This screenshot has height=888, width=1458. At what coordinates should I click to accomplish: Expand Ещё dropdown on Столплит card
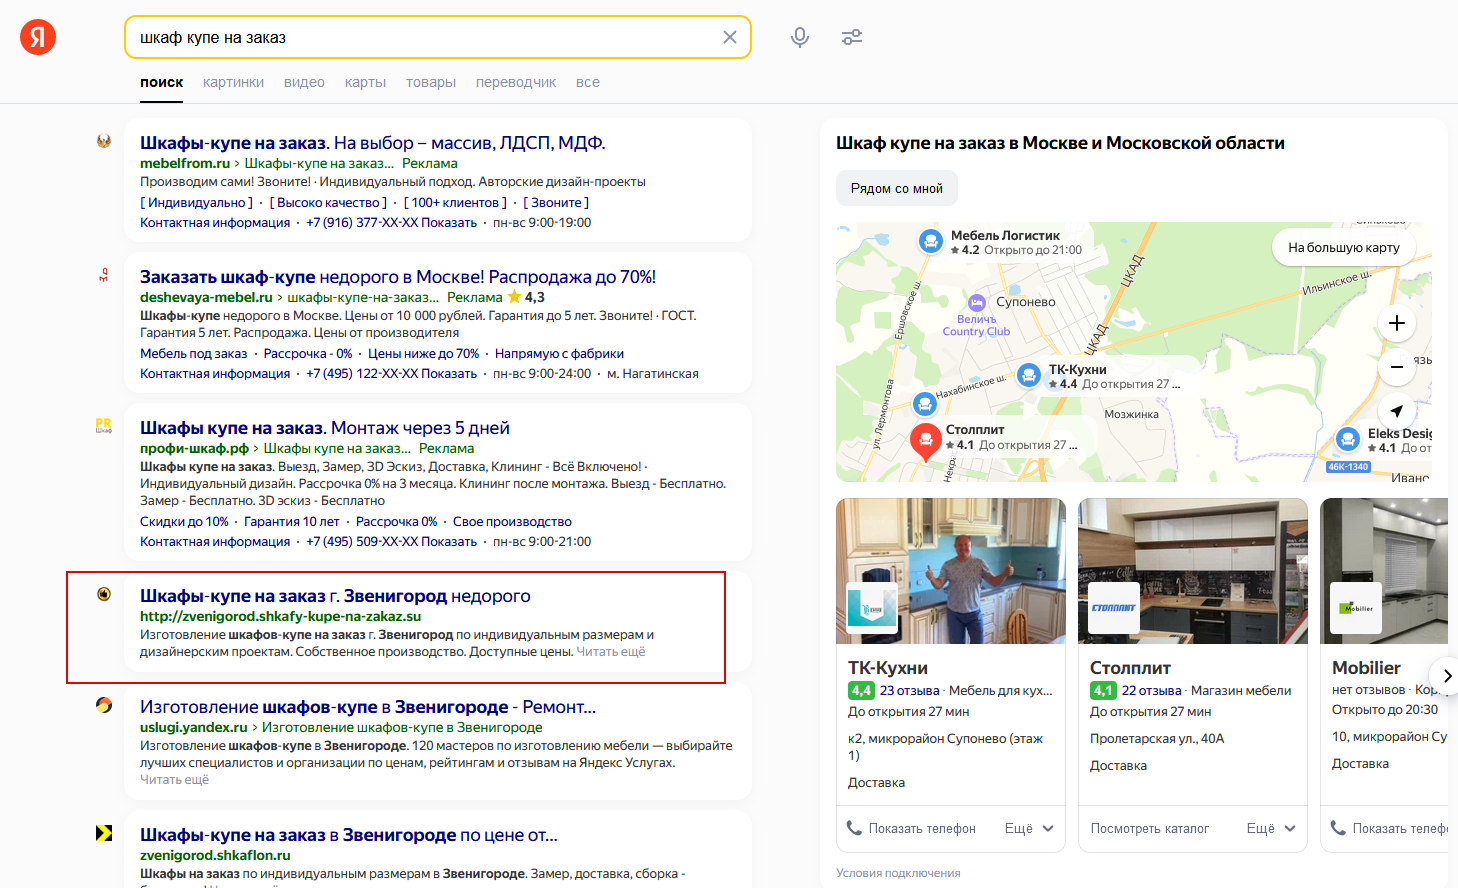click(x=1271, y=828)
